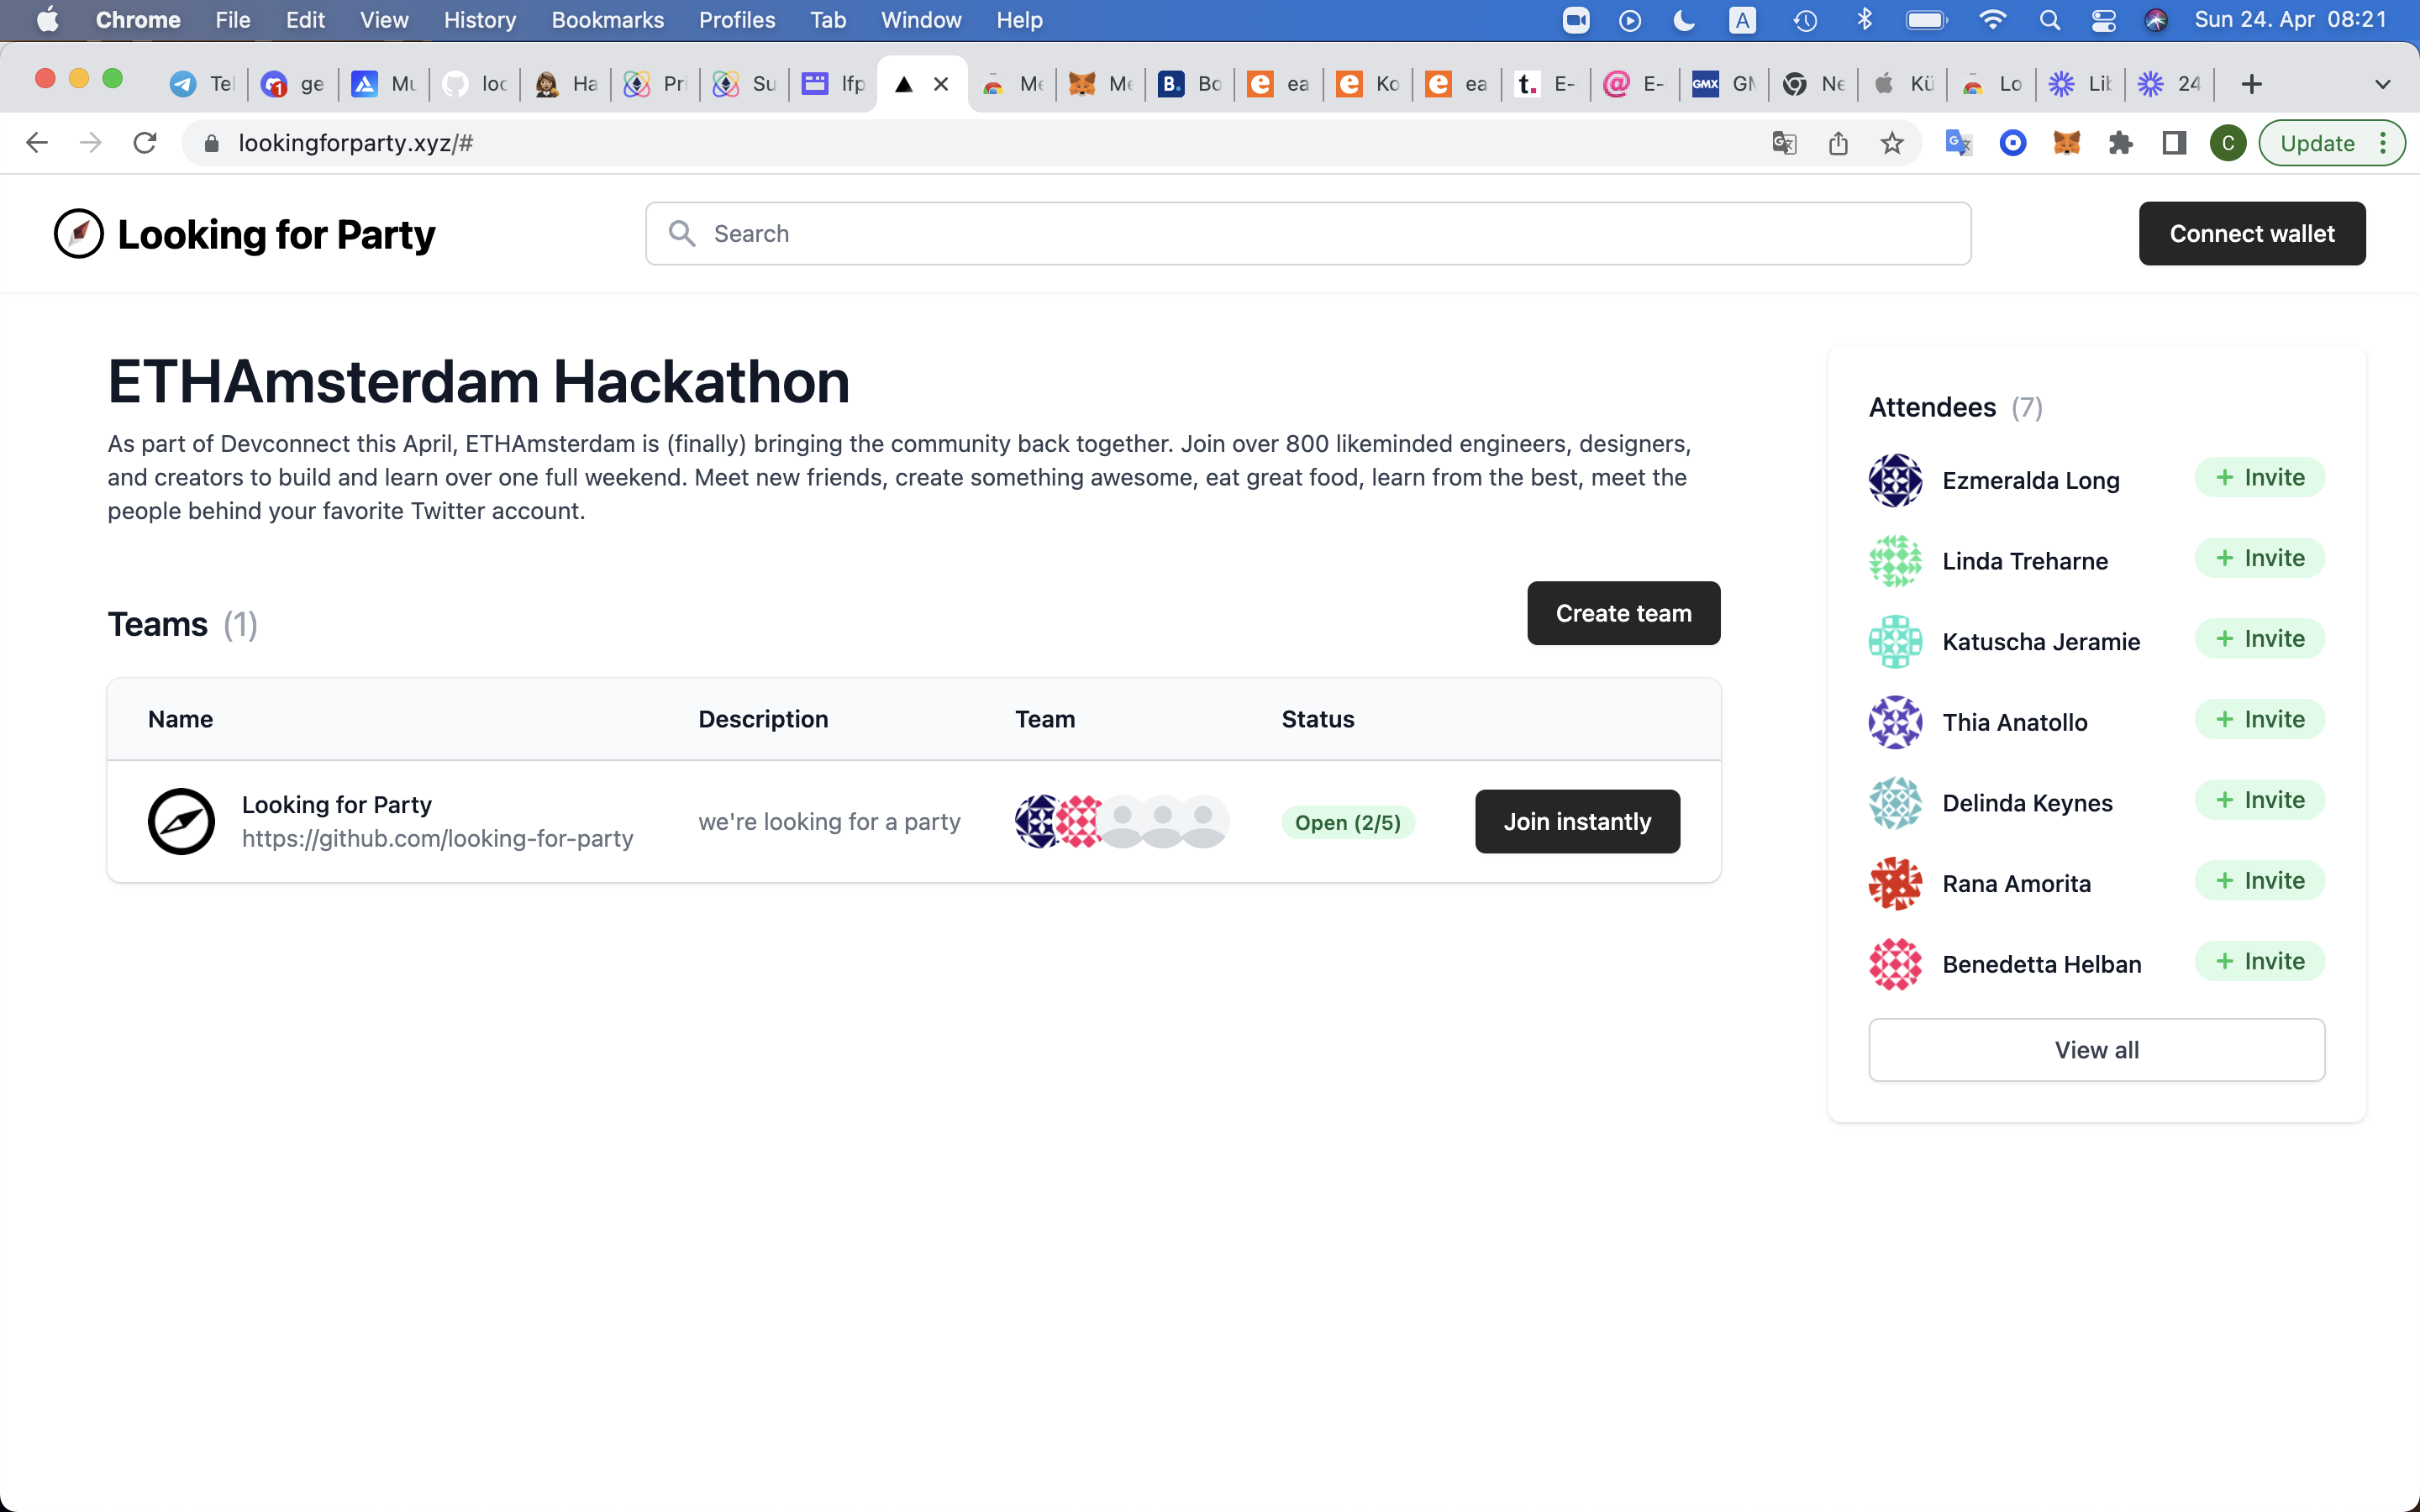Click Thia Anatollo's avatar
The image size is (2420, 1512).
1895,722
